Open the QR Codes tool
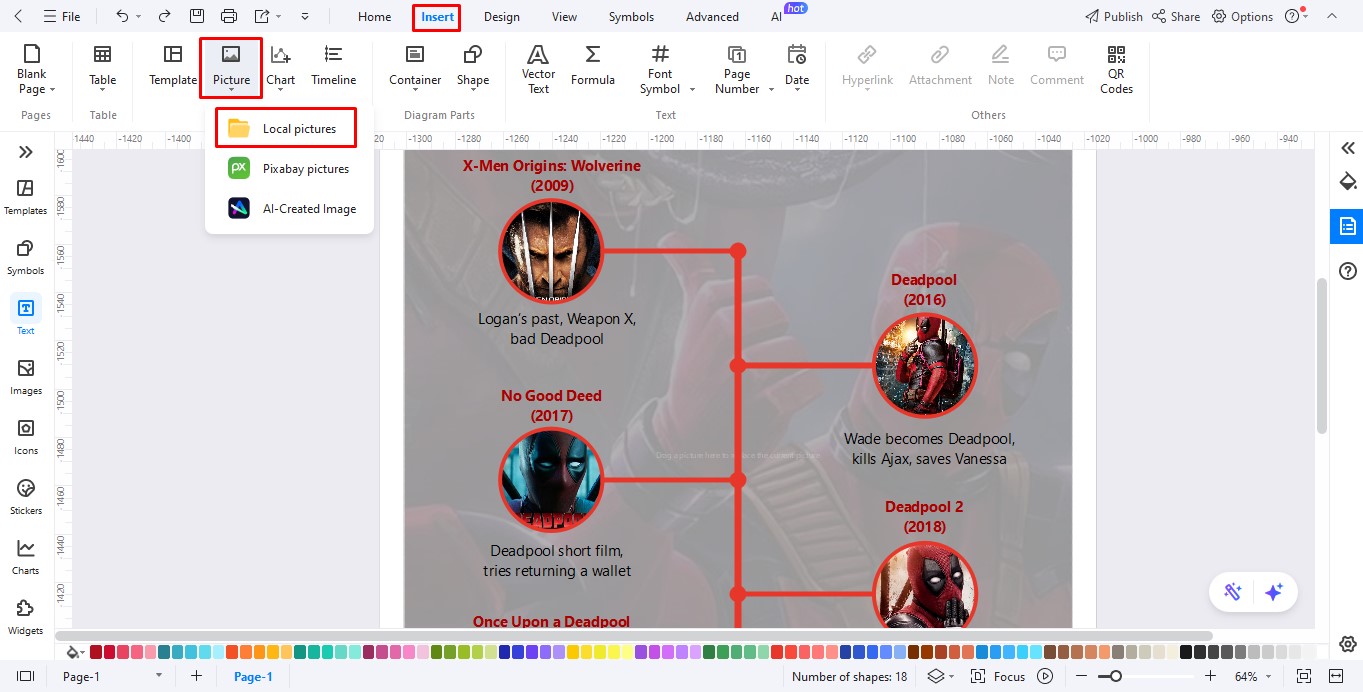Screen dimensions: 1363x692 click(x=1116, y=69)
